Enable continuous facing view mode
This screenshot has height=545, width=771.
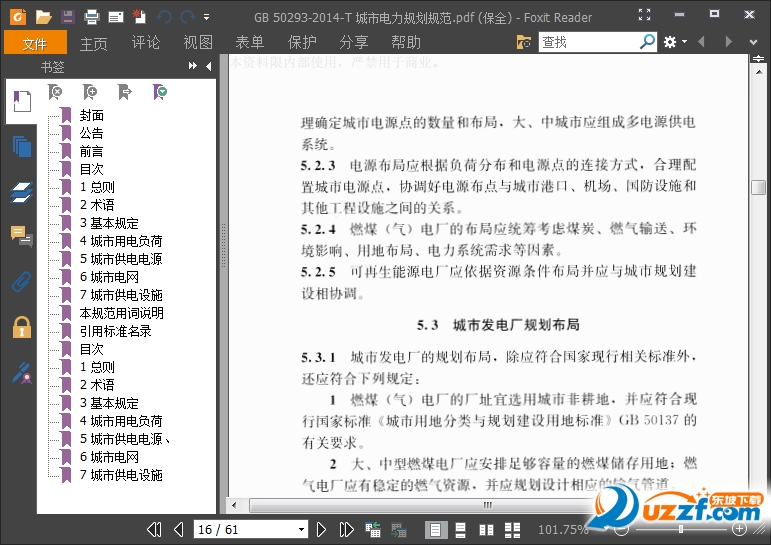[512, 530]
